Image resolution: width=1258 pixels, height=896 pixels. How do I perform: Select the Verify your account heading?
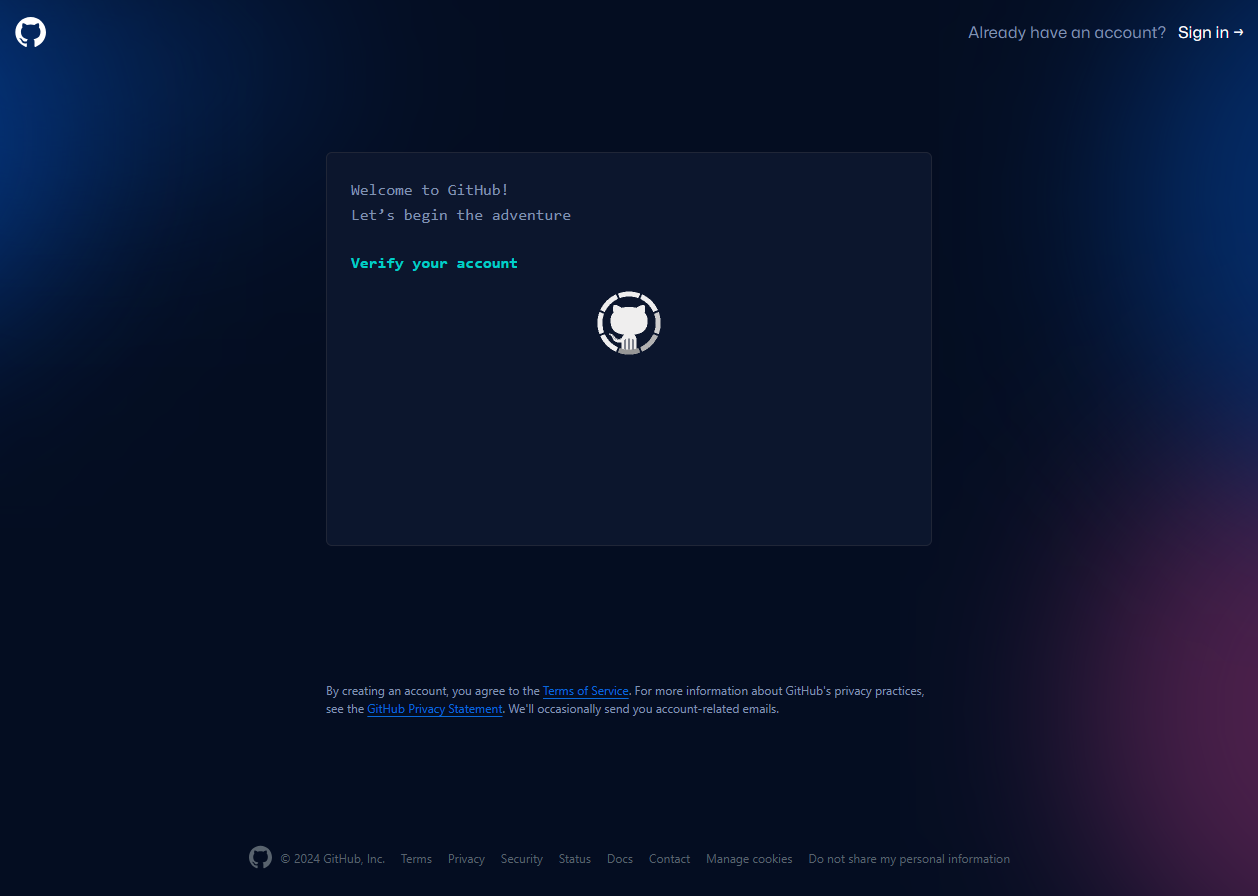pyautogui.click(x=434, y=262)
